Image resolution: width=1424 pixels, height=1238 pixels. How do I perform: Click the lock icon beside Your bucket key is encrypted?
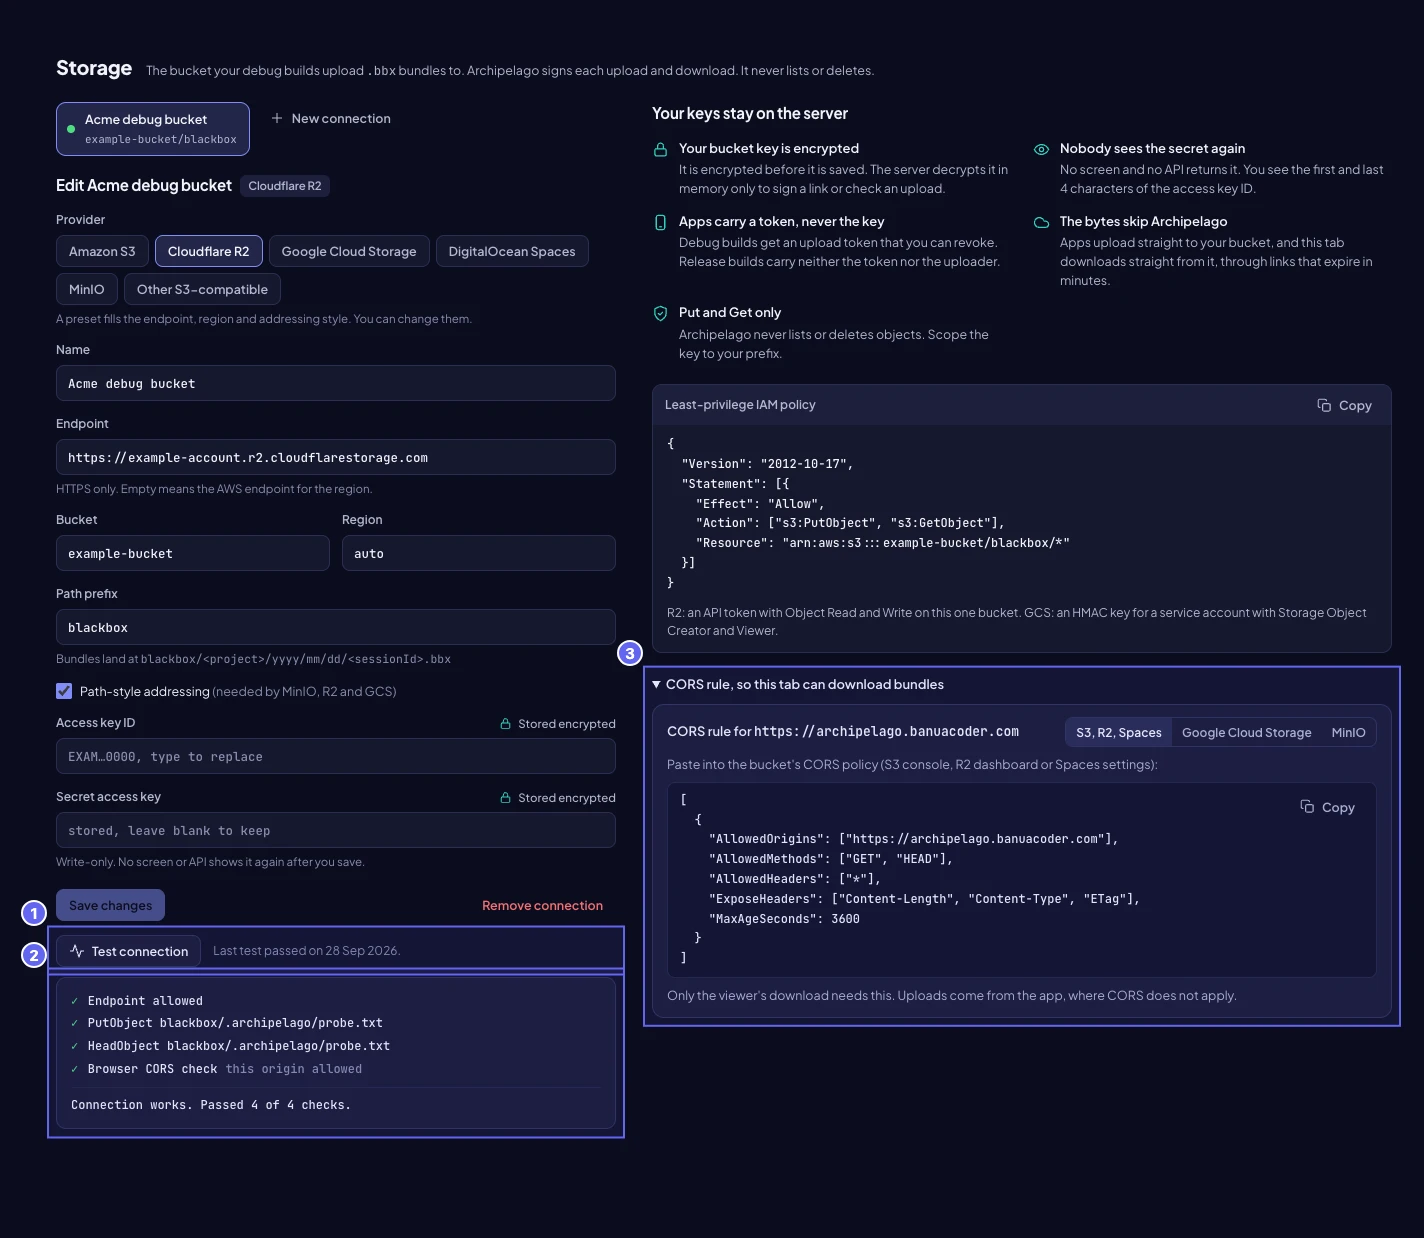coord(660,149)
